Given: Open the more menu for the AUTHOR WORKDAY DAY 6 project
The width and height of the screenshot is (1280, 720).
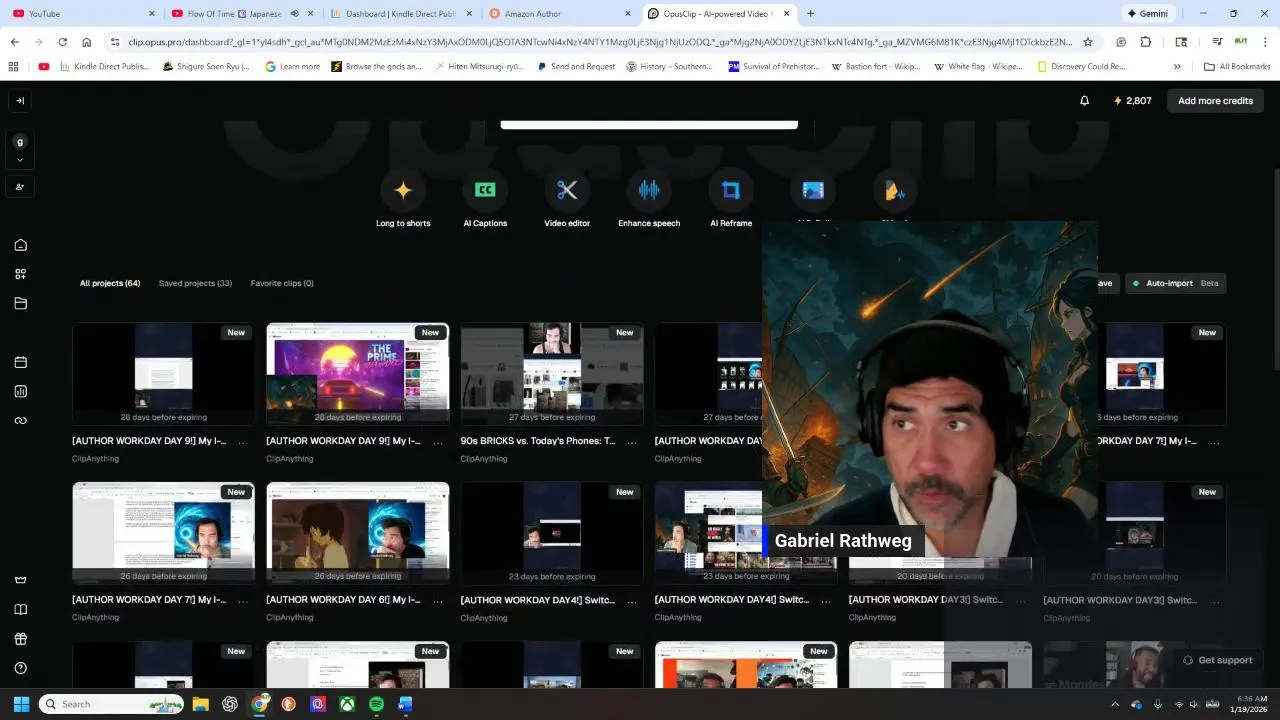Looking at the screenshot, I should tap(437, 600).
